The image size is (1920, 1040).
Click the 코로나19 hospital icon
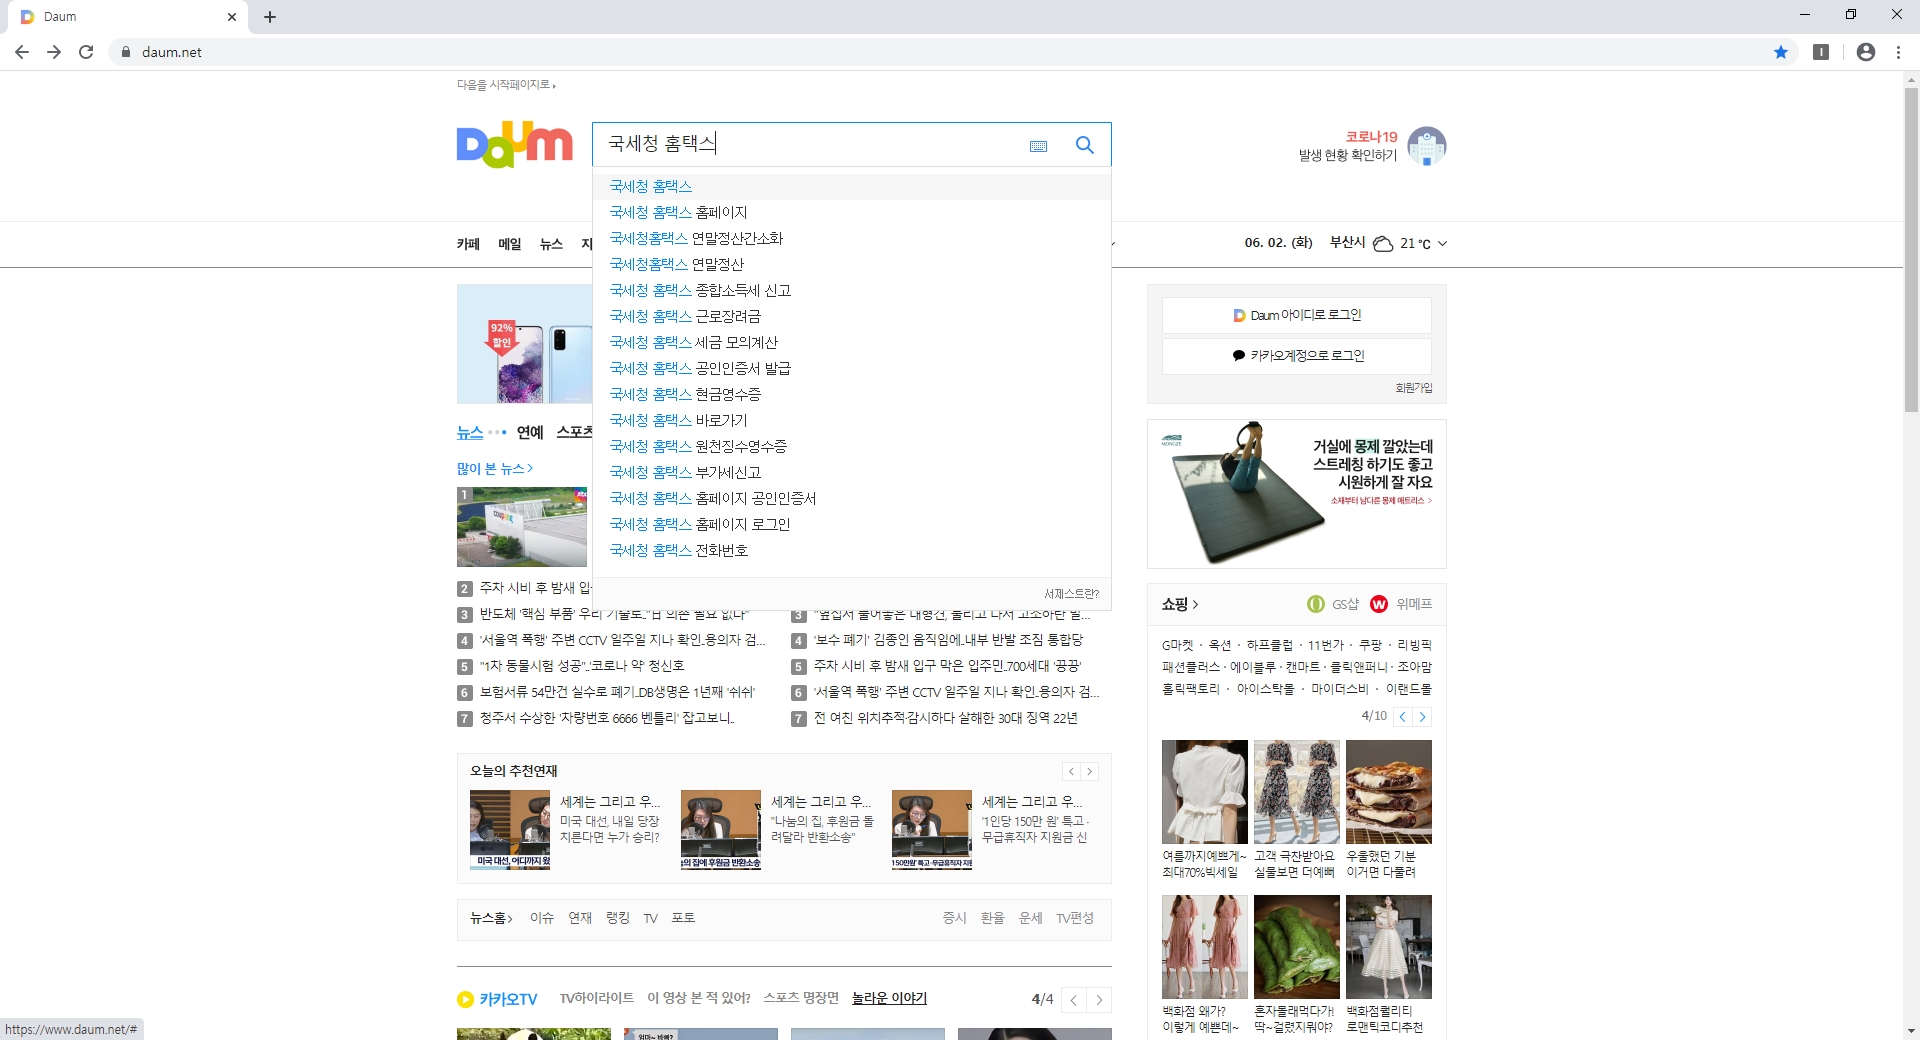tap(1426, 146)
